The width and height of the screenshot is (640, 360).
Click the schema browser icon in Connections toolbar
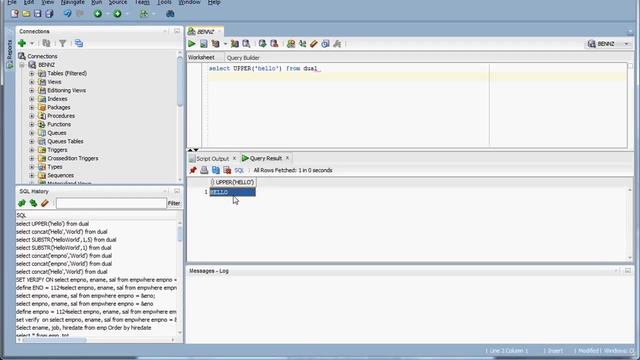[x=79, y=43]
